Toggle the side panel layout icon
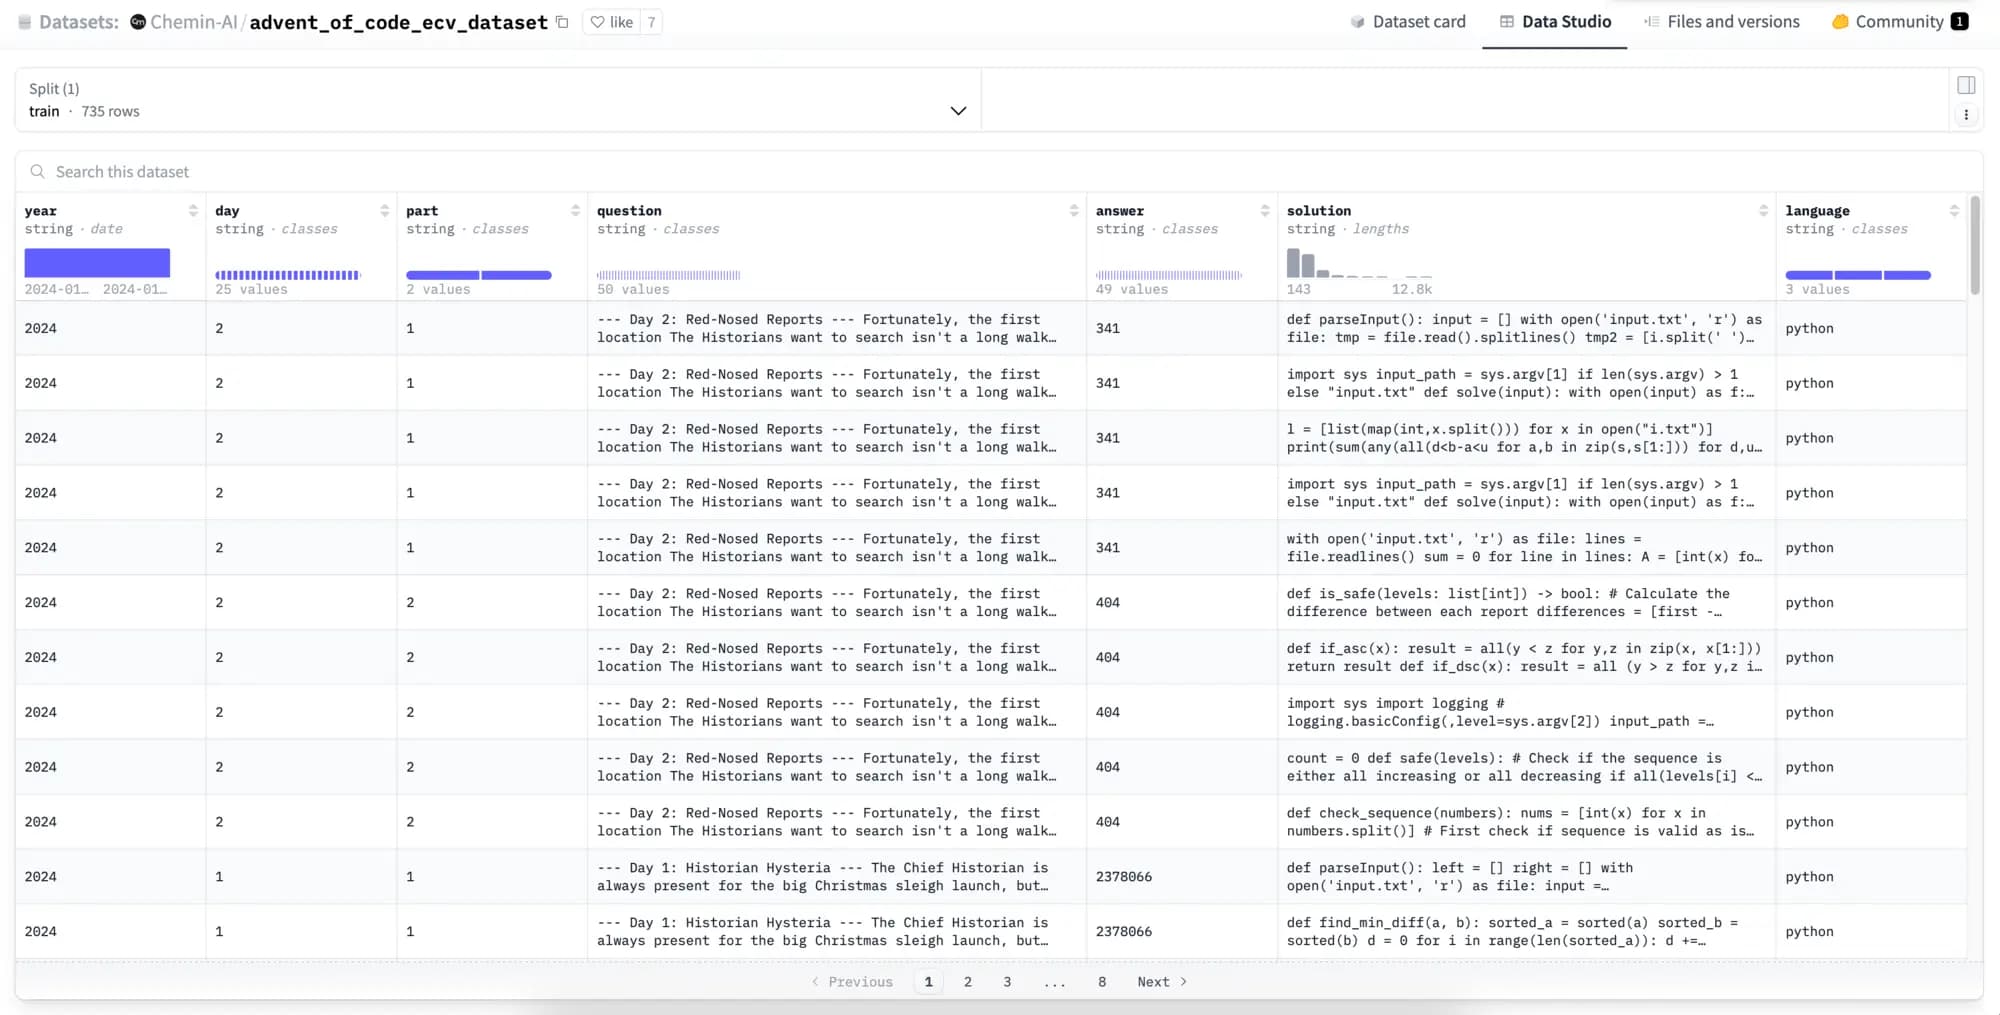The image size is (2000, 1015). click(1966, 86)
